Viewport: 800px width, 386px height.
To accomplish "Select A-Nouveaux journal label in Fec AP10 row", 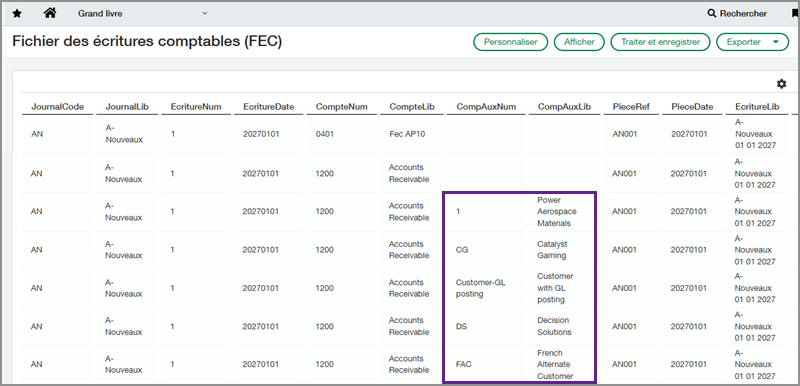I will (x=124, y=134).
